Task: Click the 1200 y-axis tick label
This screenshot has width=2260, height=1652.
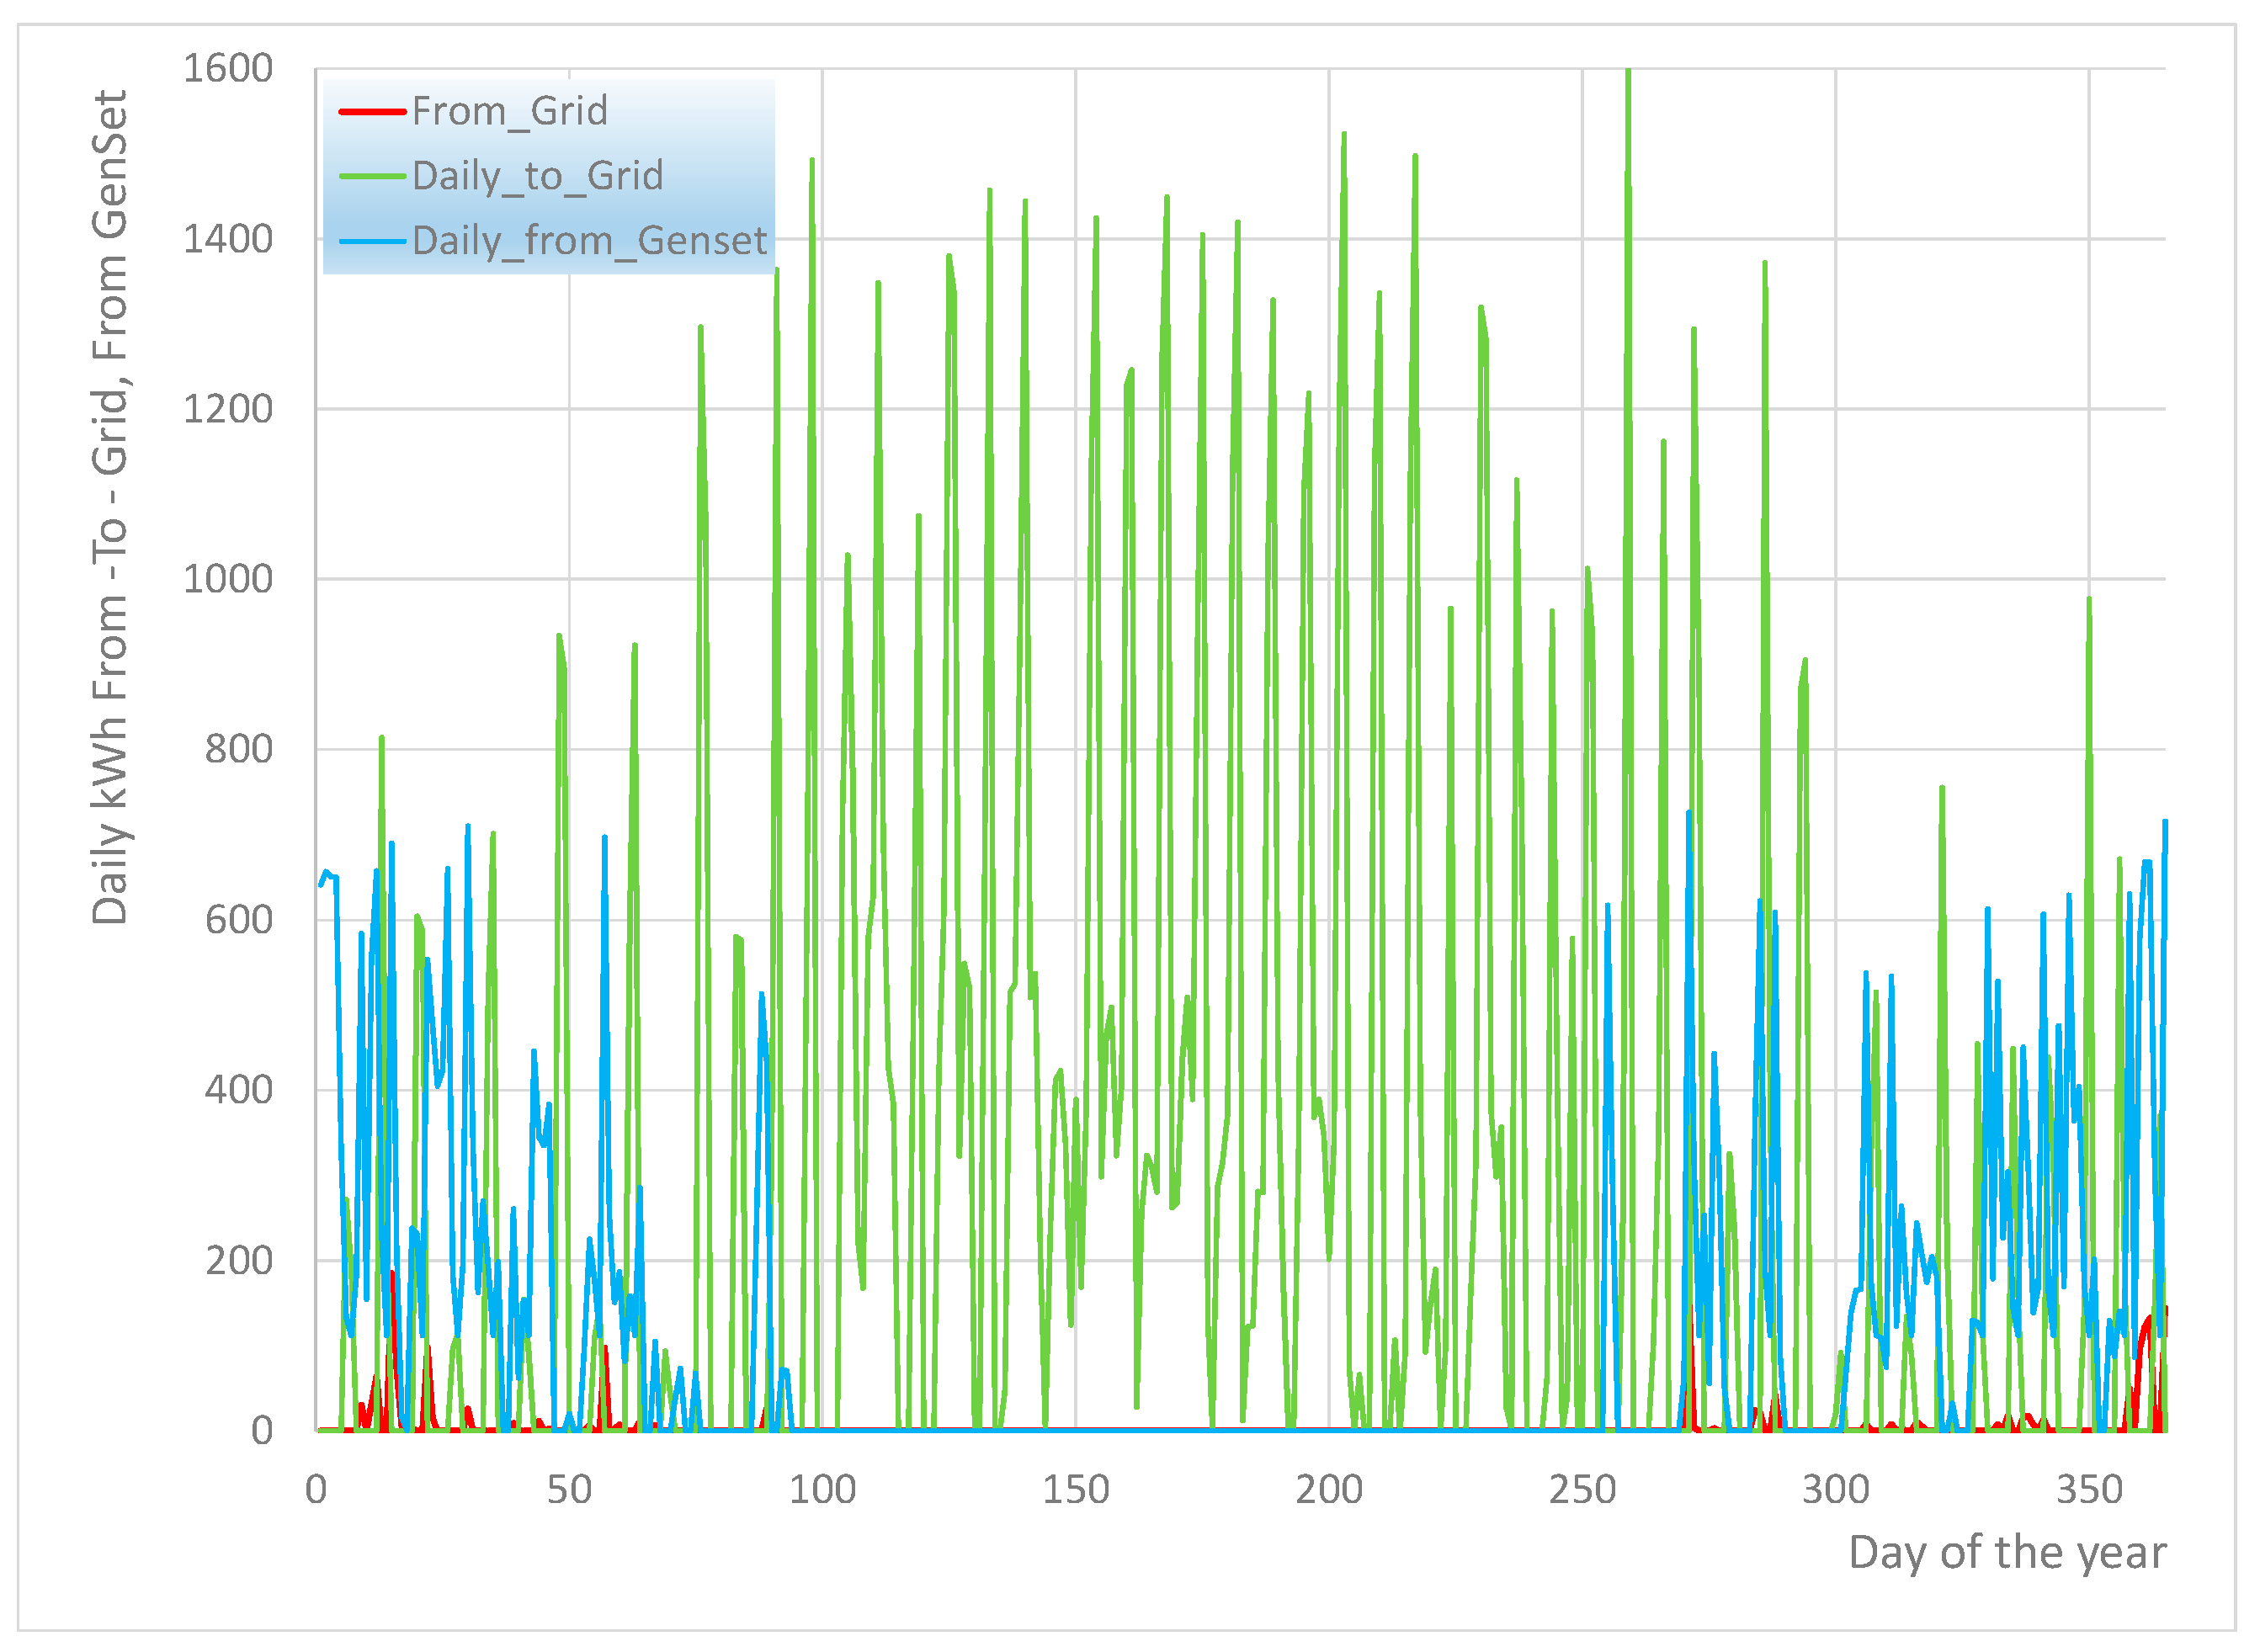Action: pyautogui.click(x=228, y=409)
